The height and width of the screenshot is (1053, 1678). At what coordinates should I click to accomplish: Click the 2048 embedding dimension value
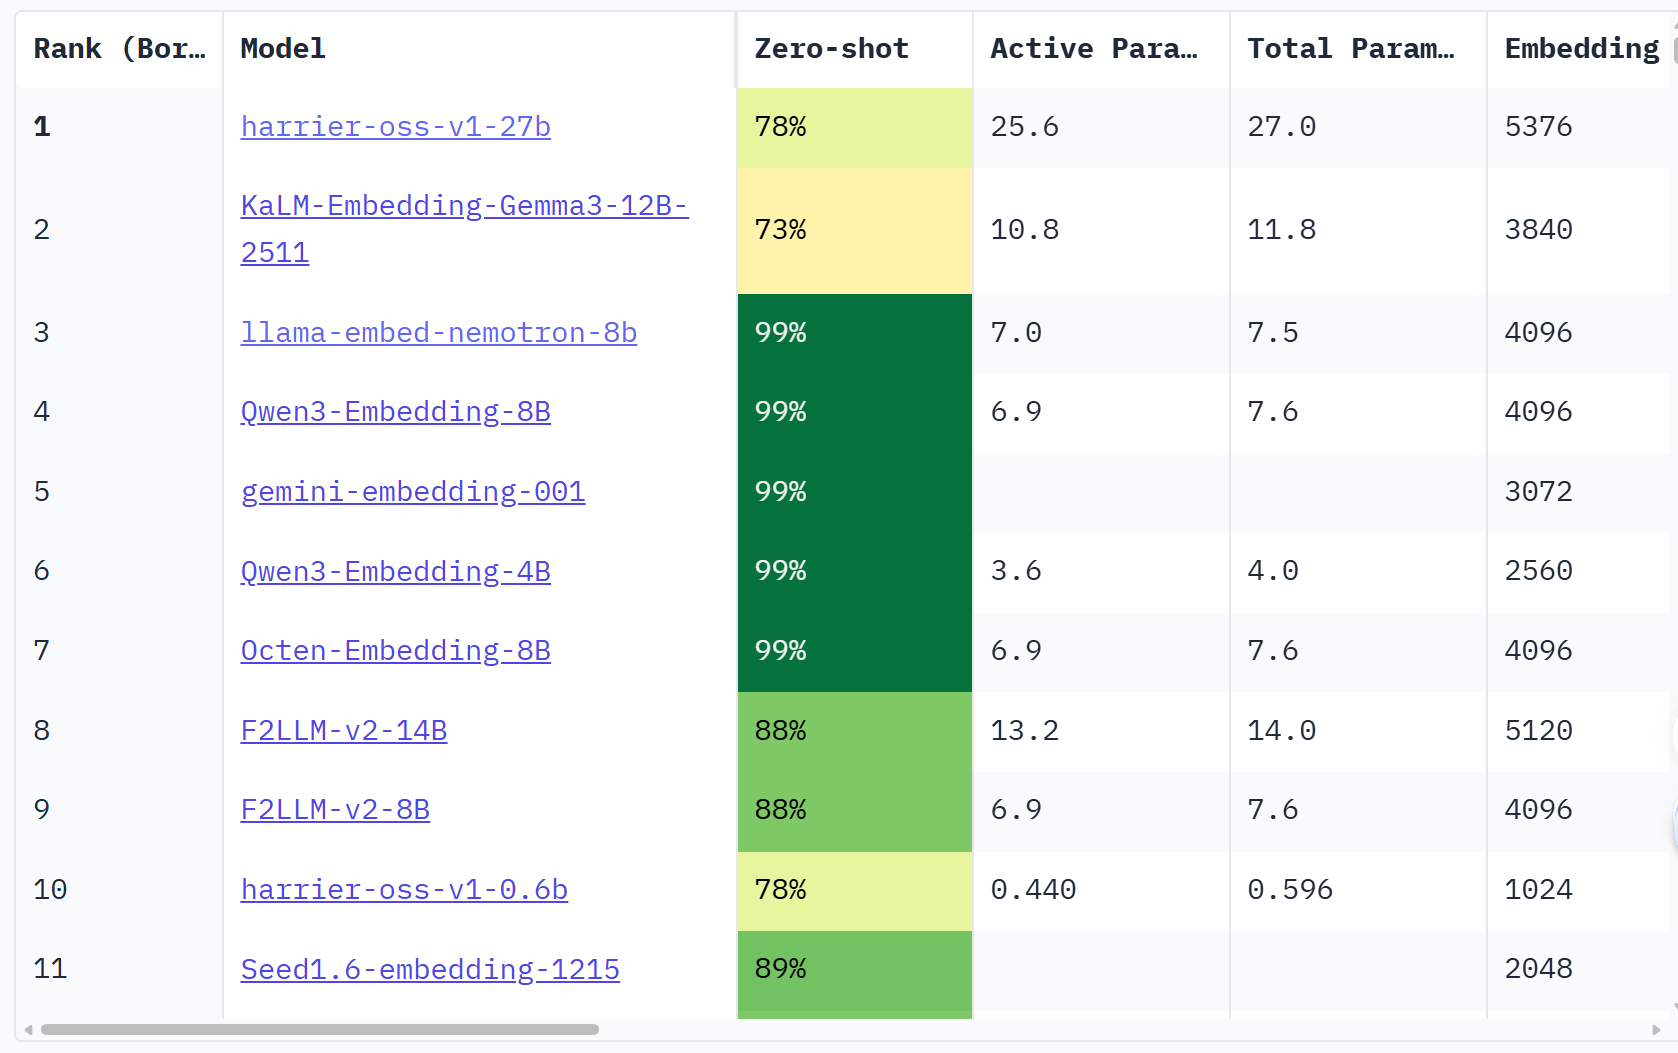(1539, 969)
